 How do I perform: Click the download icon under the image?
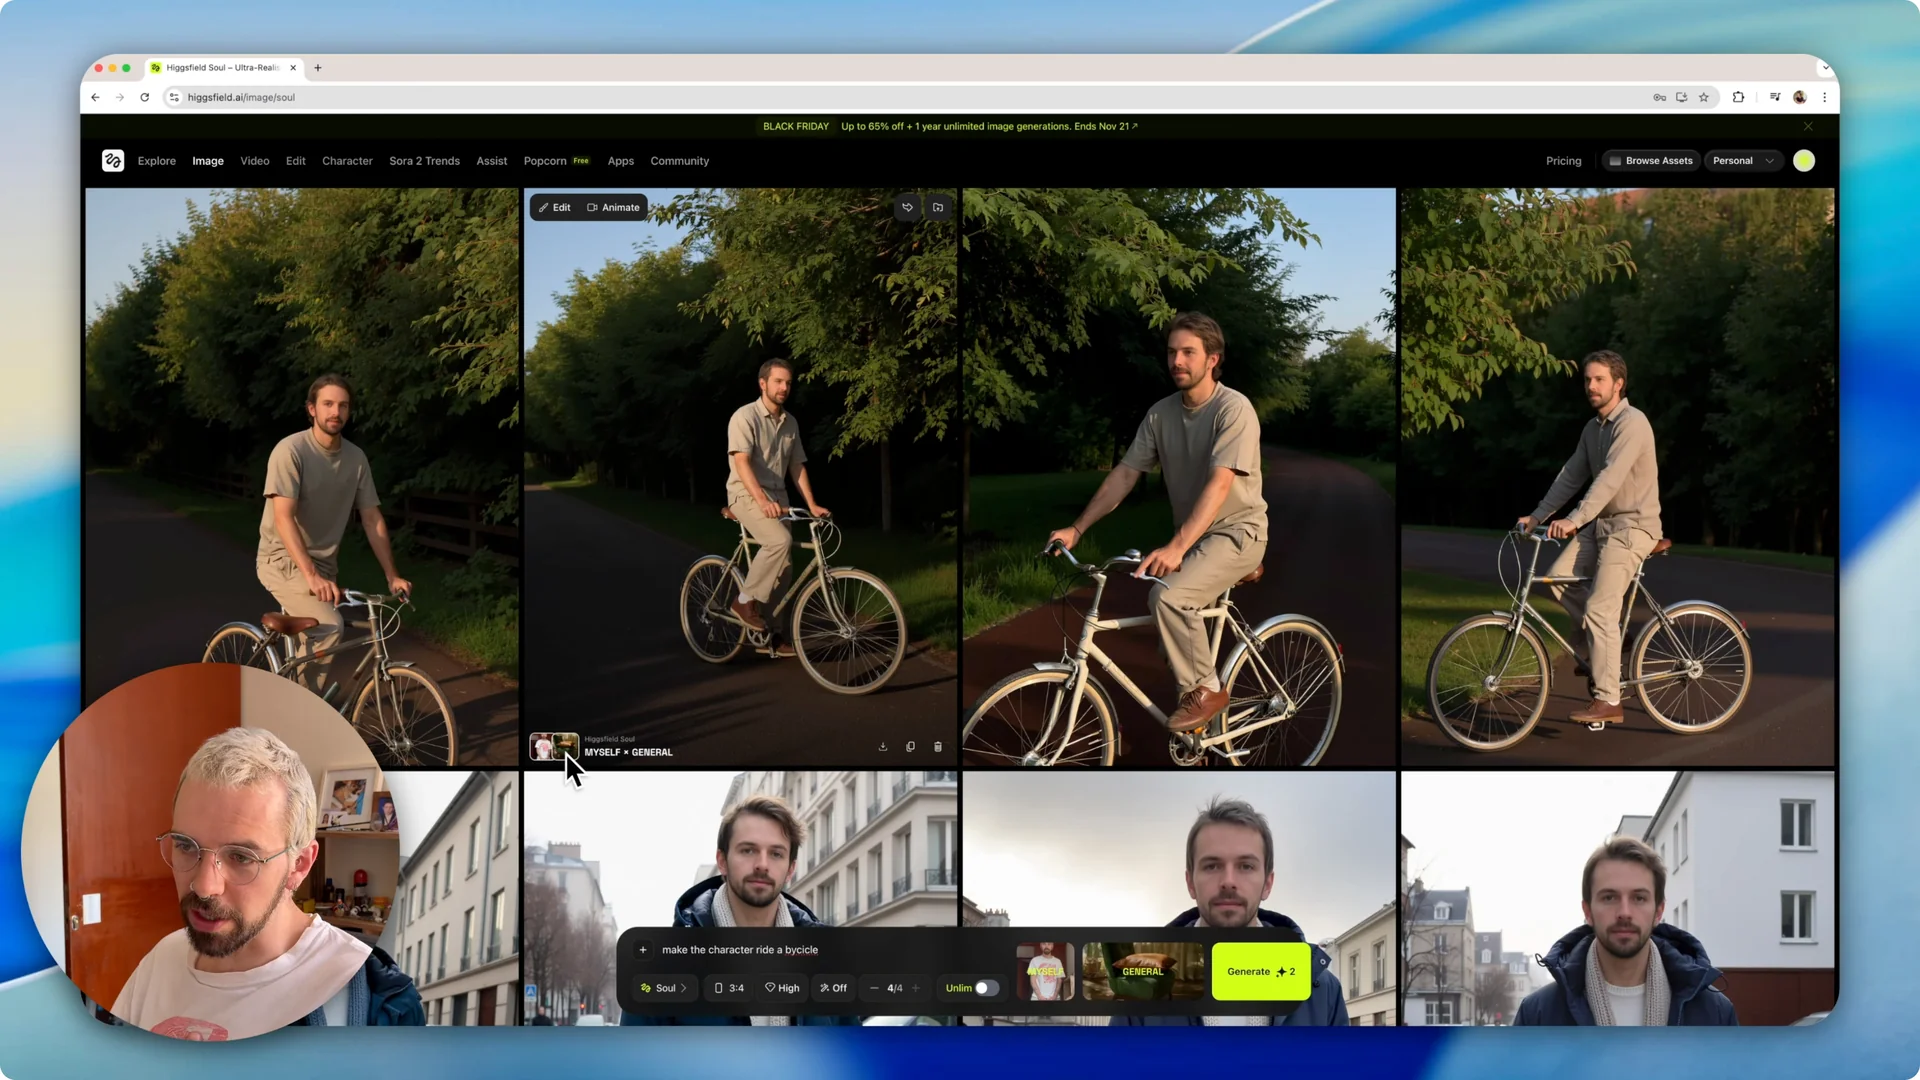(883, 746)
